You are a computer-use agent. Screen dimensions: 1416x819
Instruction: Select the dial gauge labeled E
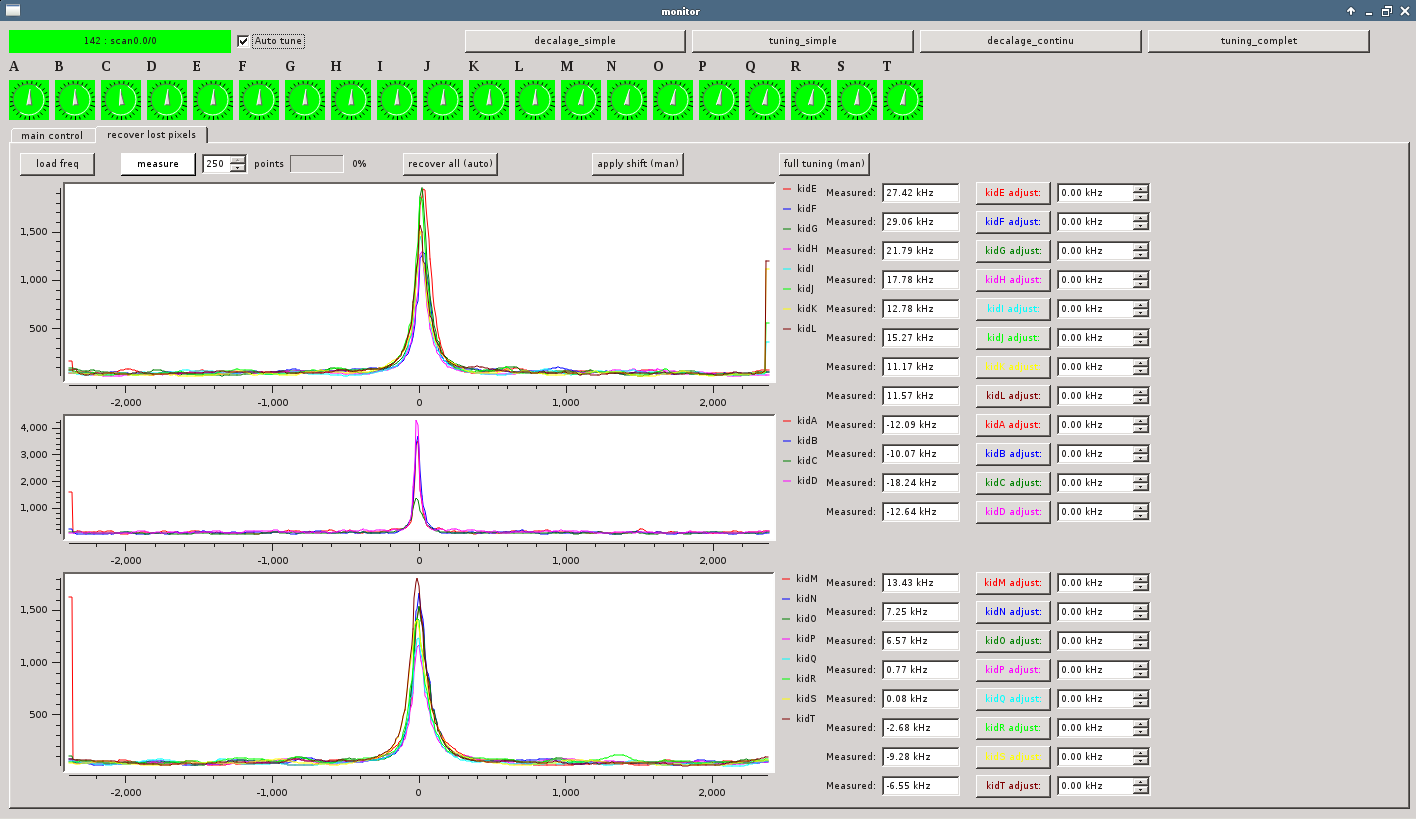213,100
